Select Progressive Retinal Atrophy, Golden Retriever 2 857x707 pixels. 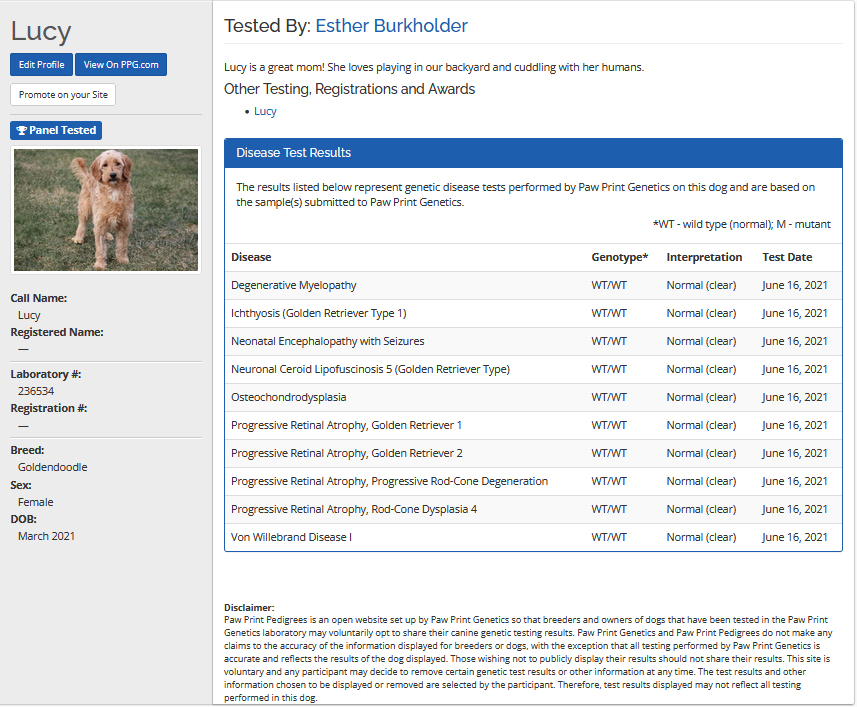[346, 453]
